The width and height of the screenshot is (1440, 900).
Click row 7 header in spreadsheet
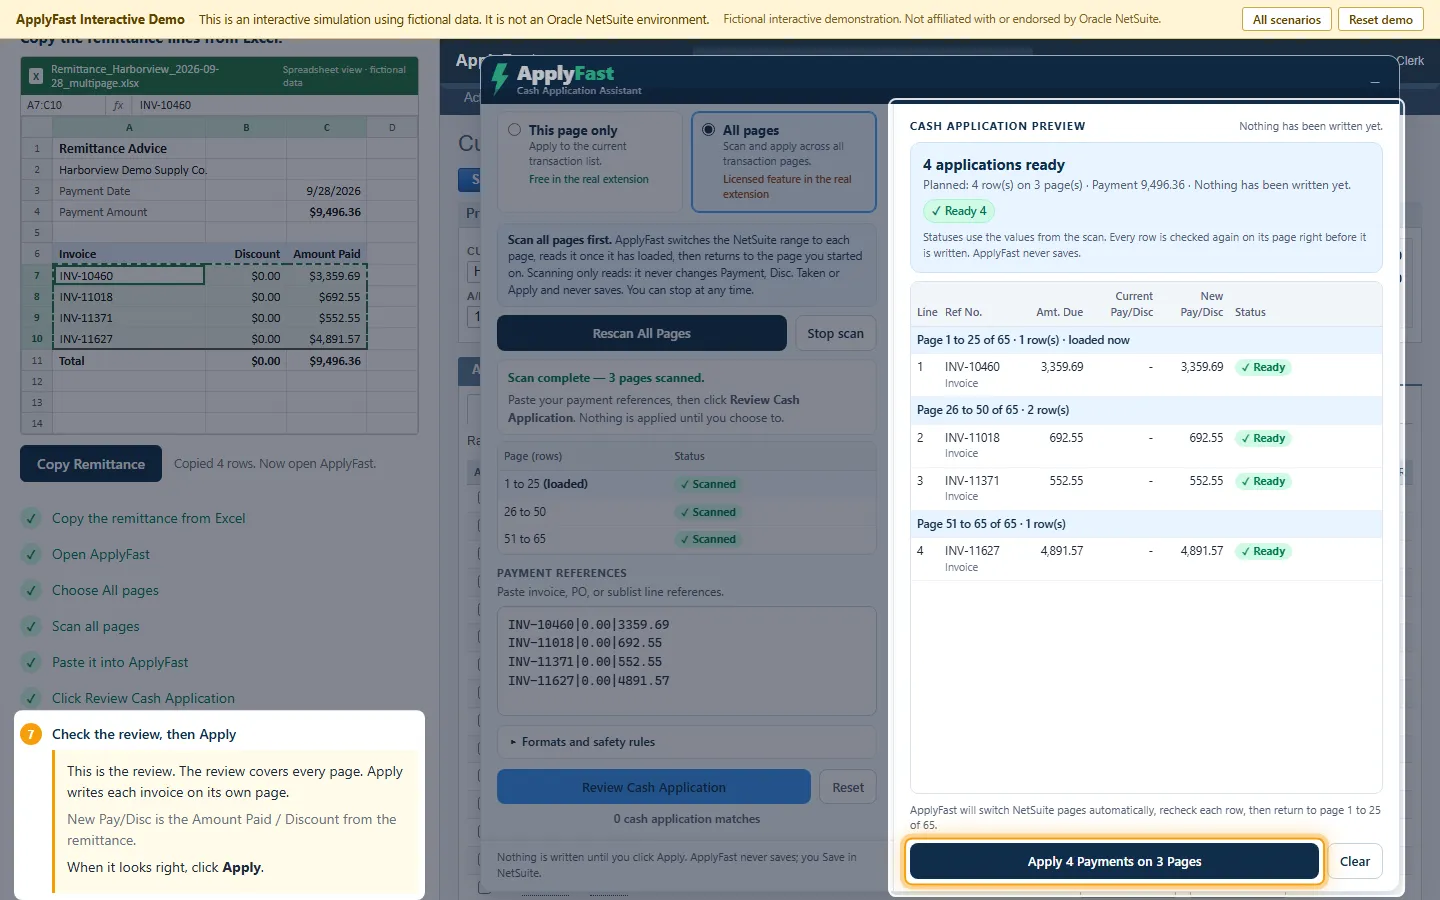(37, 276)
